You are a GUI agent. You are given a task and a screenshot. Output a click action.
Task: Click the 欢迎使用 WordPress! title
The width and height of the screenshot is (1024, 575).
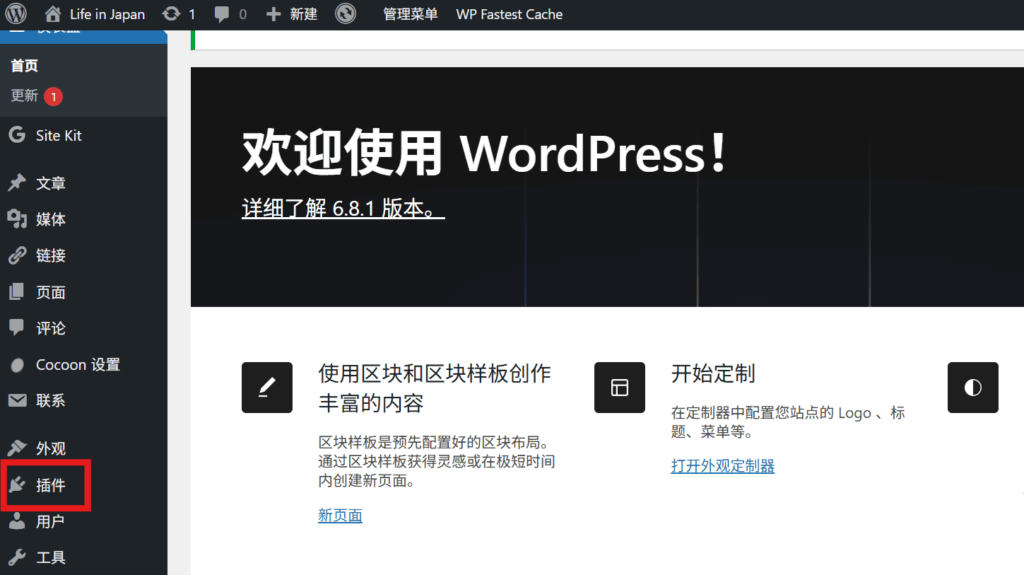[x=485, y=154]
